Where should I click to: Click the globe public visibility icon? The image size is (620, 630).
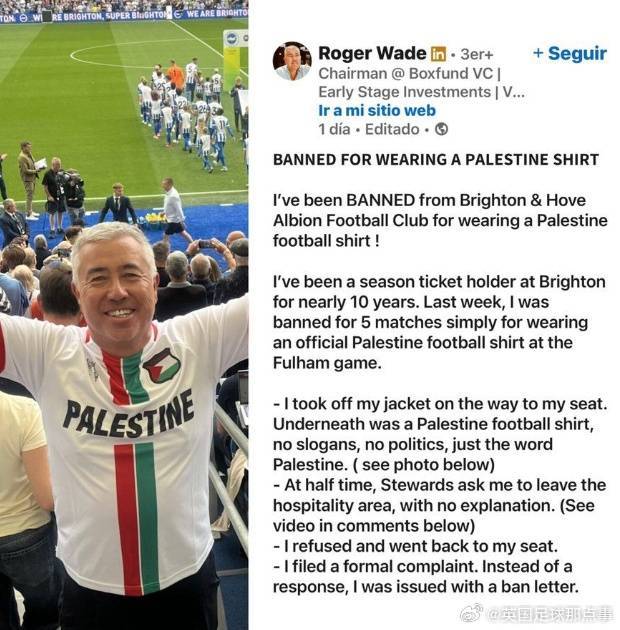click(x=442, y=129)
